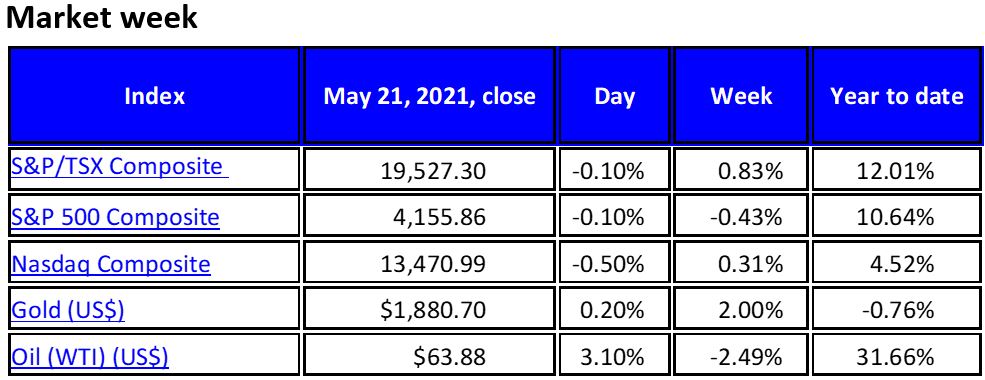
Task: Click the Day column header
Action: 614,95
